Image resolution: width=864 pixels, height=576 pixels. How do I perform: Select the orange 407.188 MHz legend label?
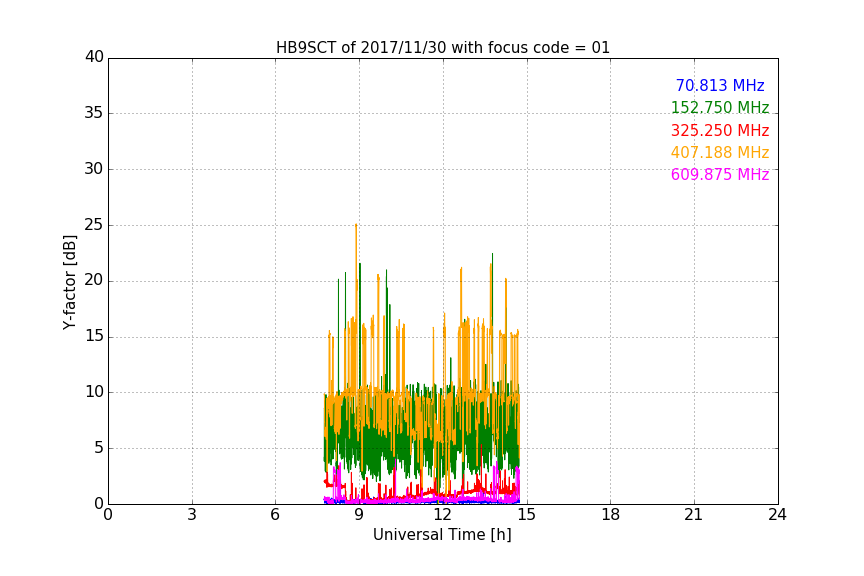point(720,152)
